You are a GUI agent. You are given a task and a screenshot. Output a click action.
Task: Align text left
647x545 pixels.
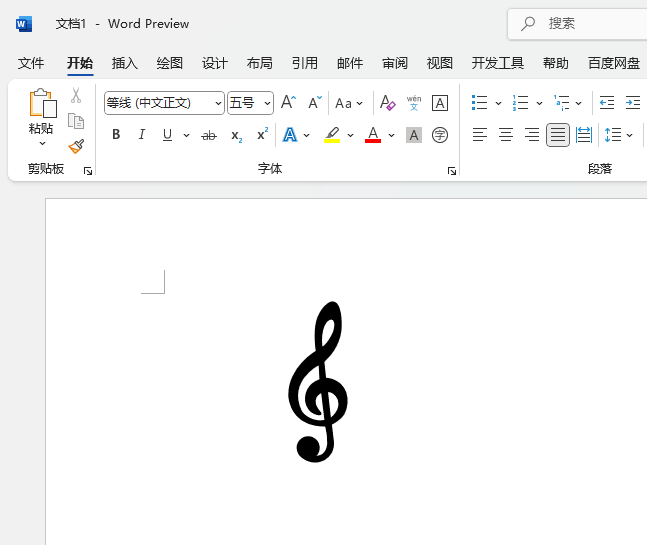tap(479, 135)
